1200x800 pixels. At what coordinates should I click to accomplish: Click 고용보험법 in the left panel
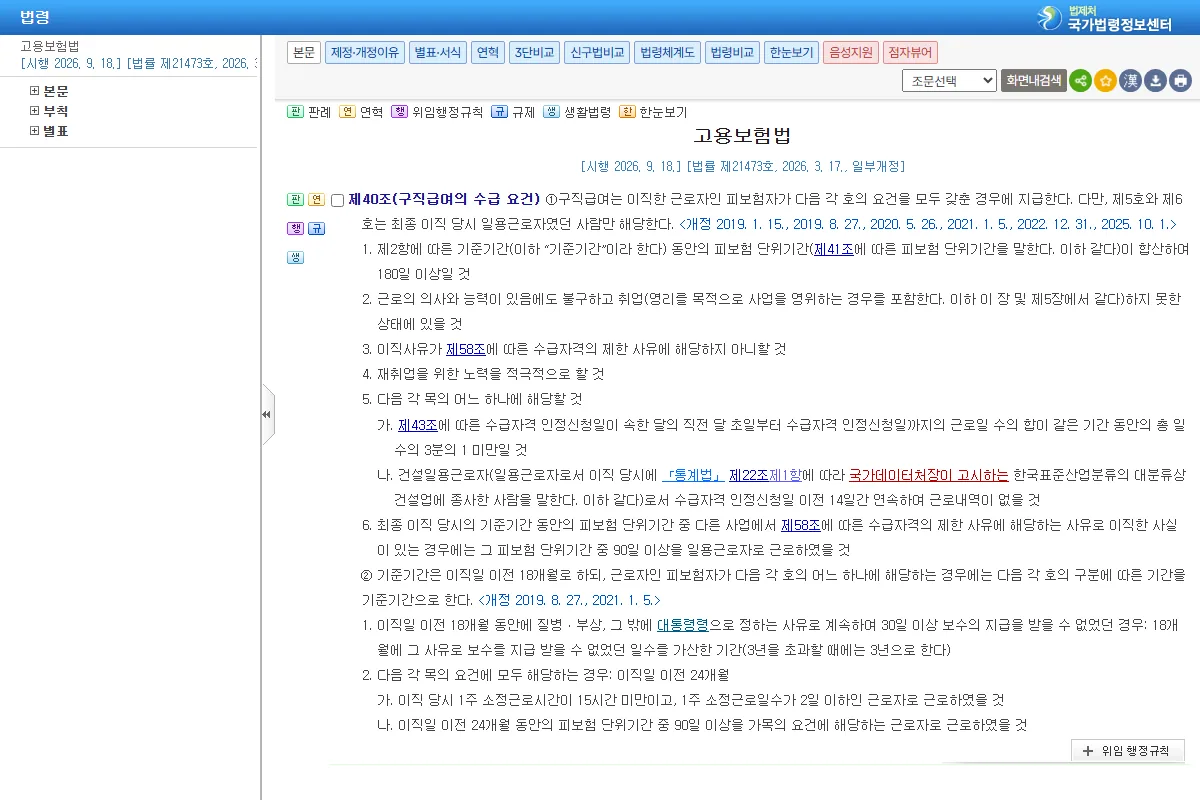50,46
